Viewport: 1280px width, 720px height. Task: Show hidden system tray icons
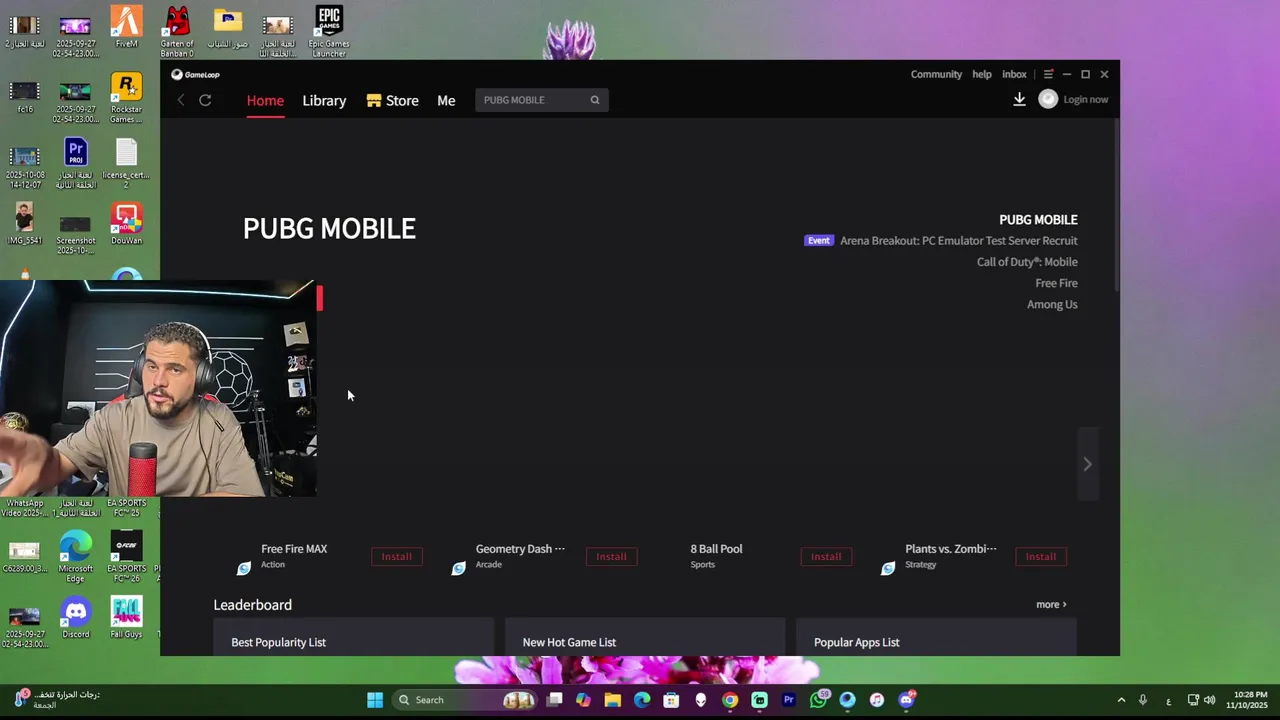1121,700
